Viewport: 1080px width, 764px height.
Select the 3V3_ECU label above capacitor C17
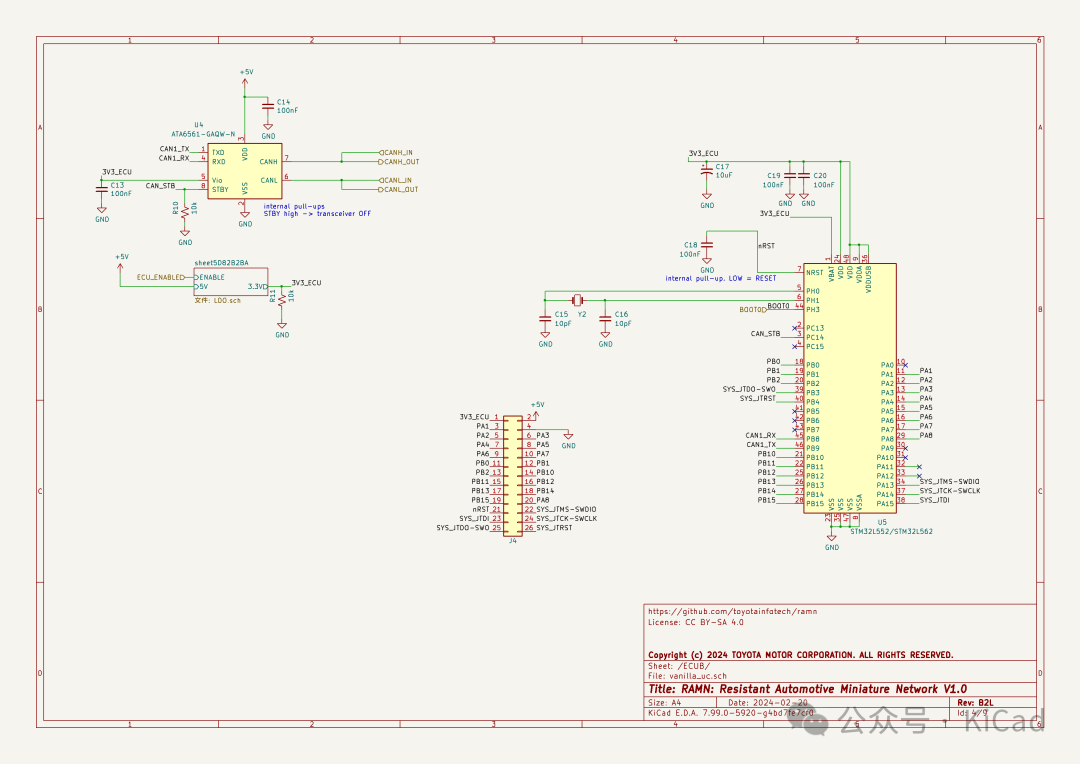pyautogui.click(x=704, y=154)
